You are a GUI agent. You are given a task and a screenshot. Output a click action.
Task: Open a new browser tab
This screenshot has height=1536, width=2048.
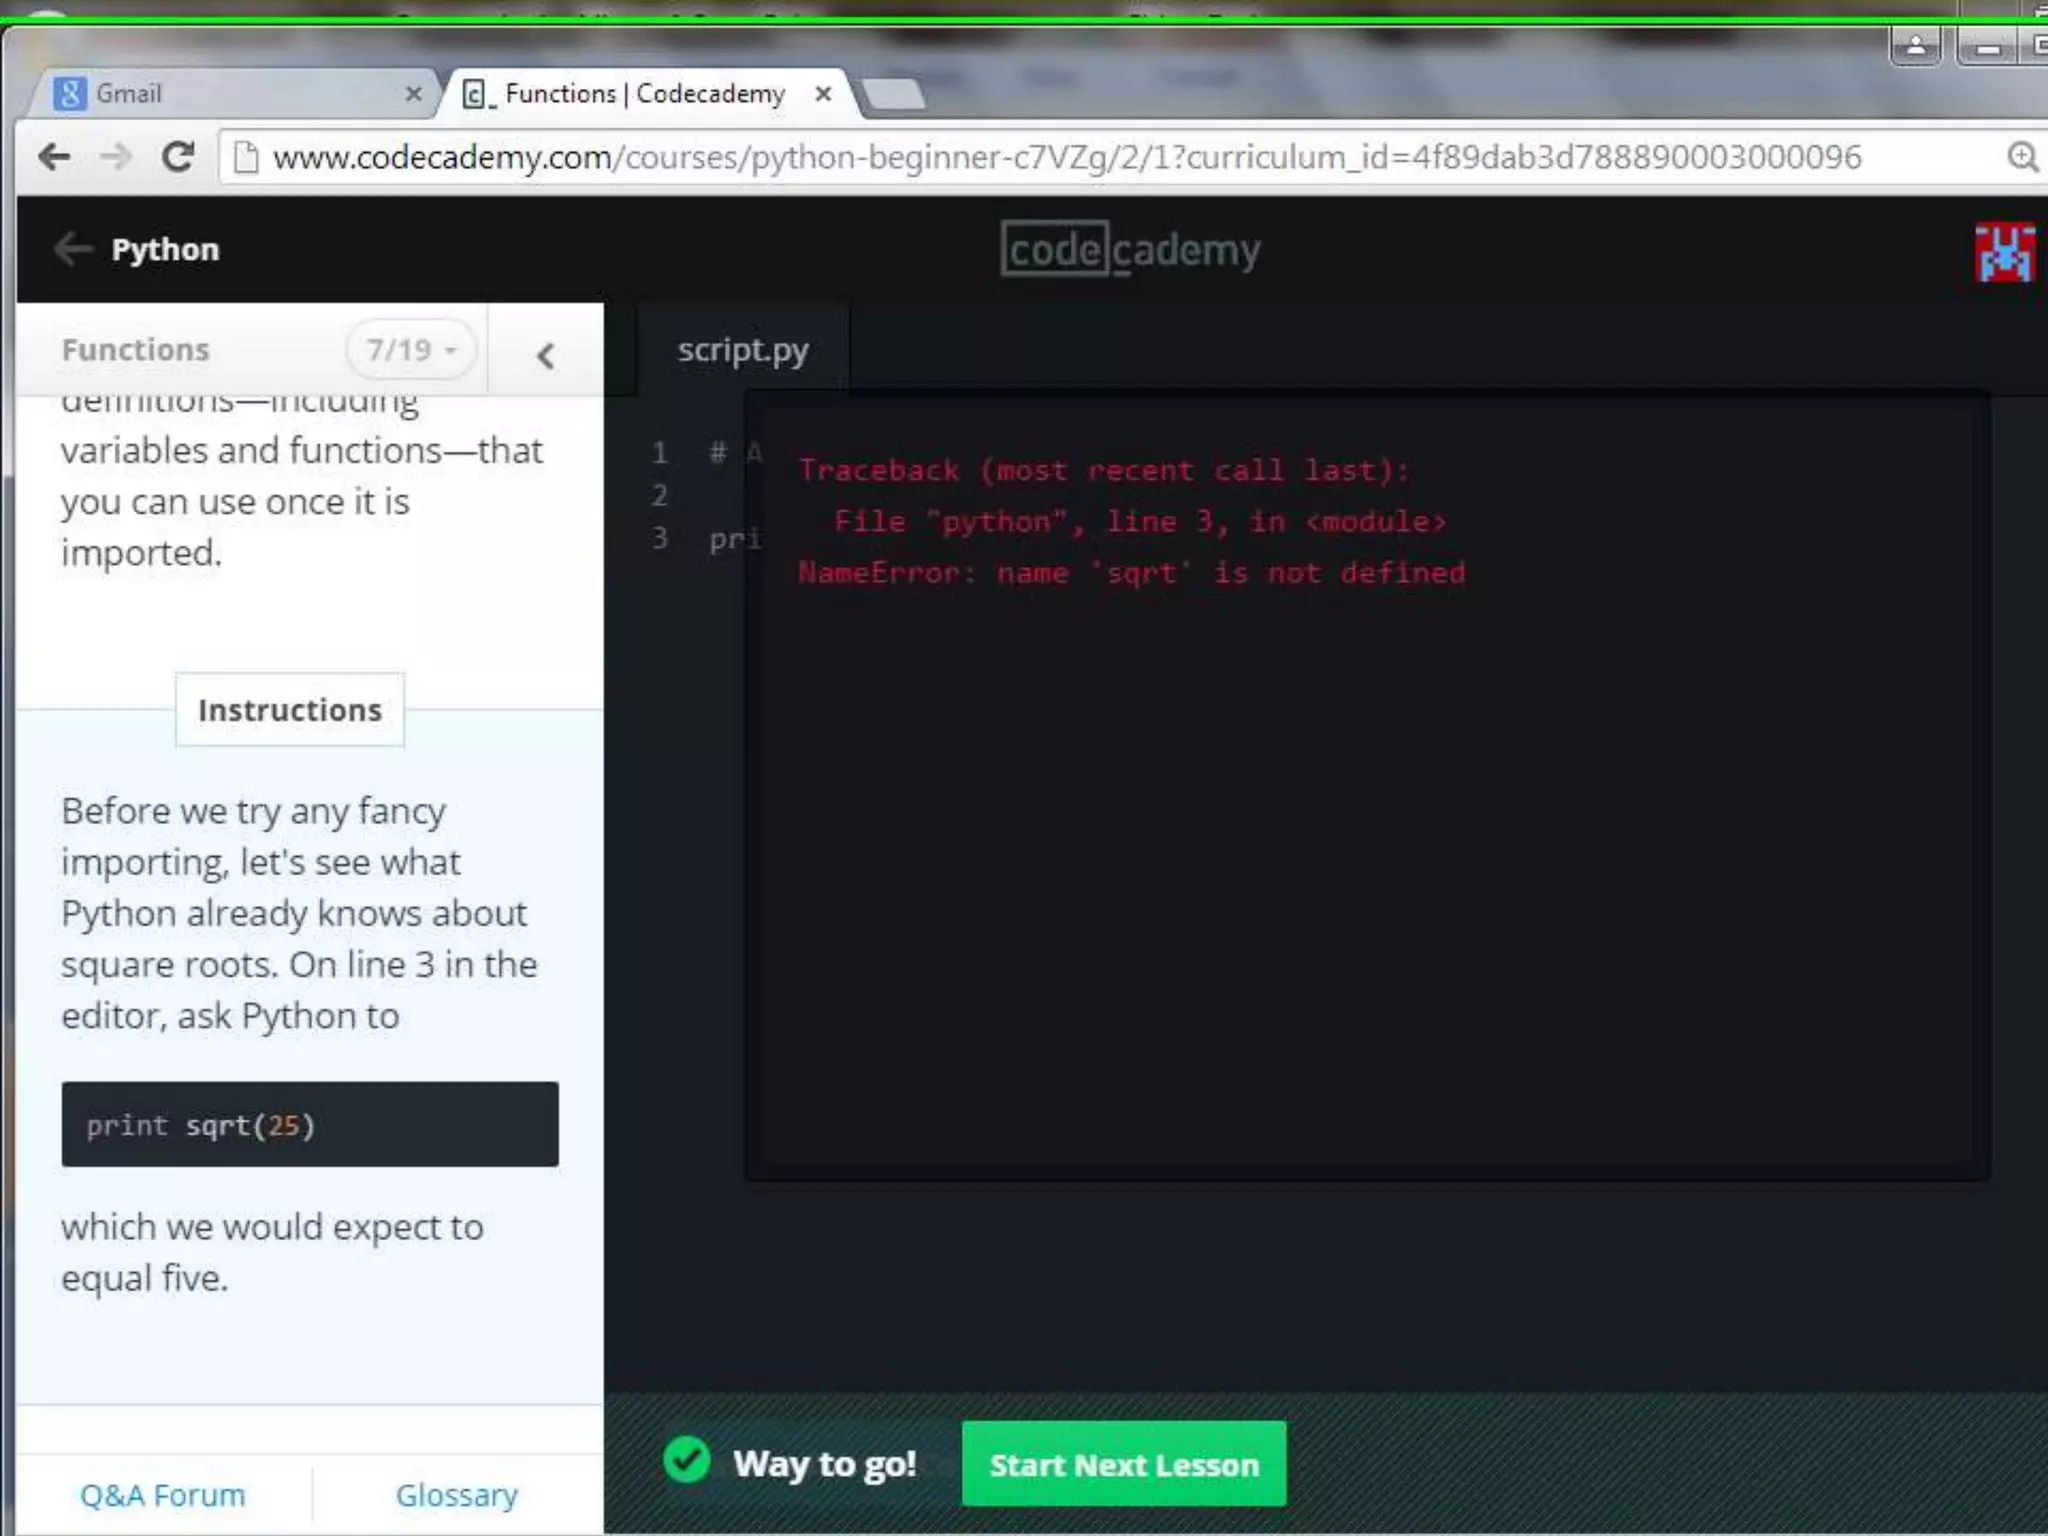pyautogui.click(x=894, y=95)
